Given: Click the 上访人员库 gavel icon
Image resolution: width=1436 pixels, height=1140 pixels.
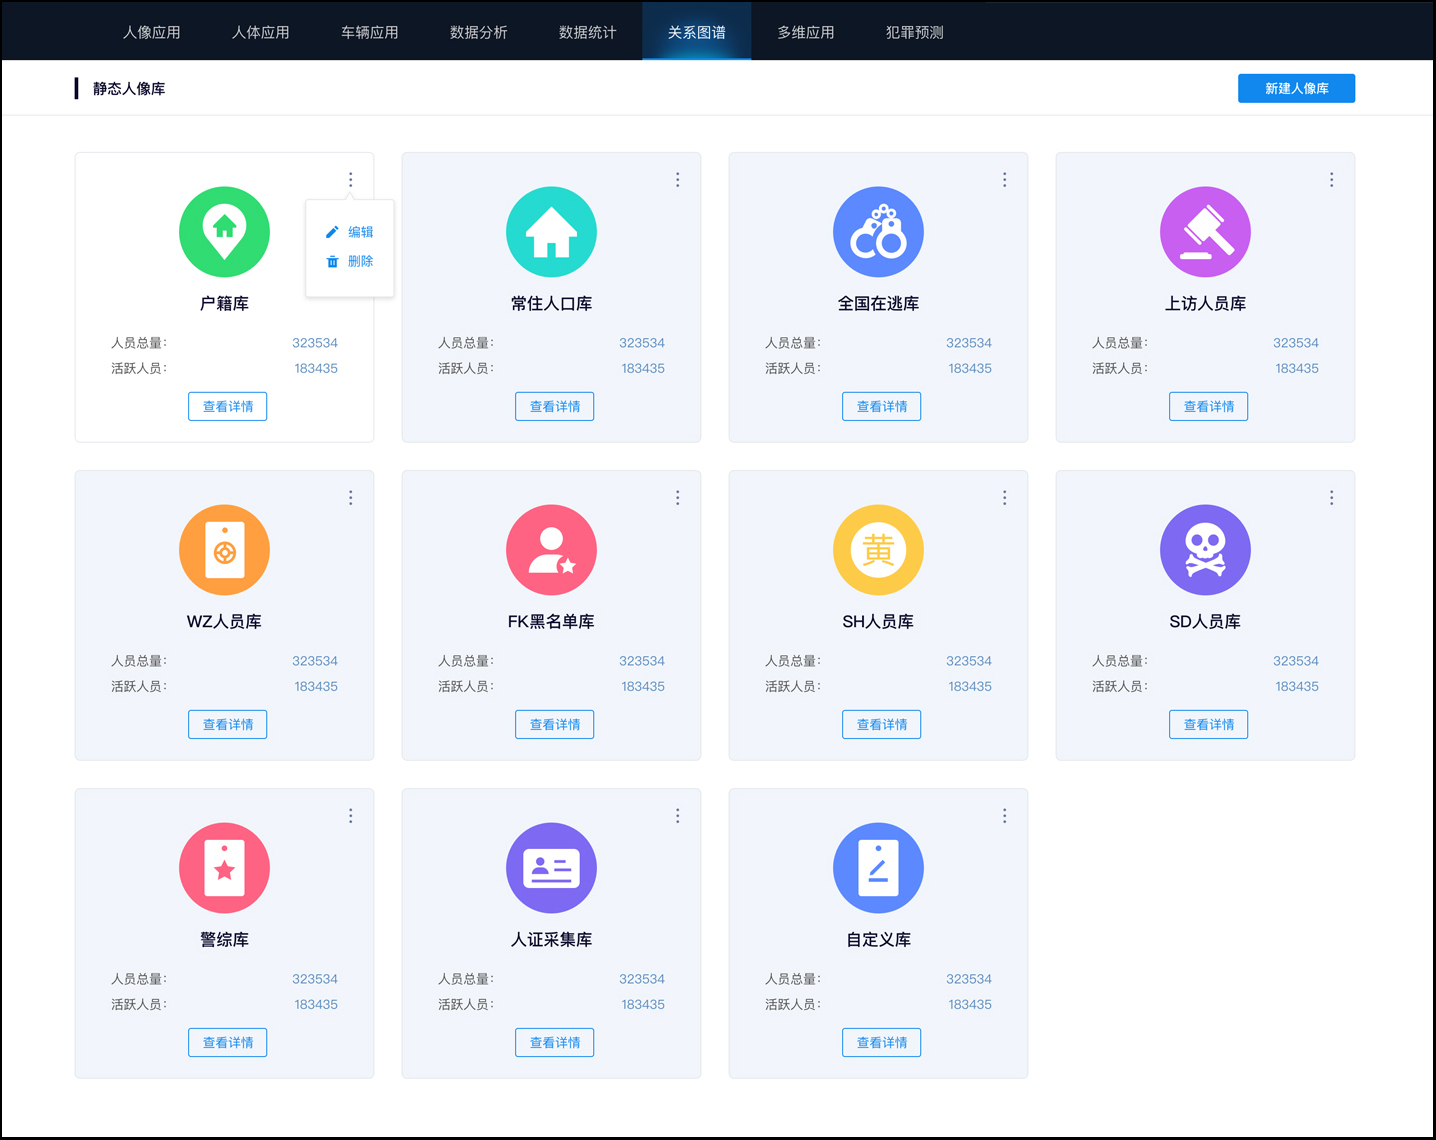Looking at the screenshot, I should point(1205,232).
